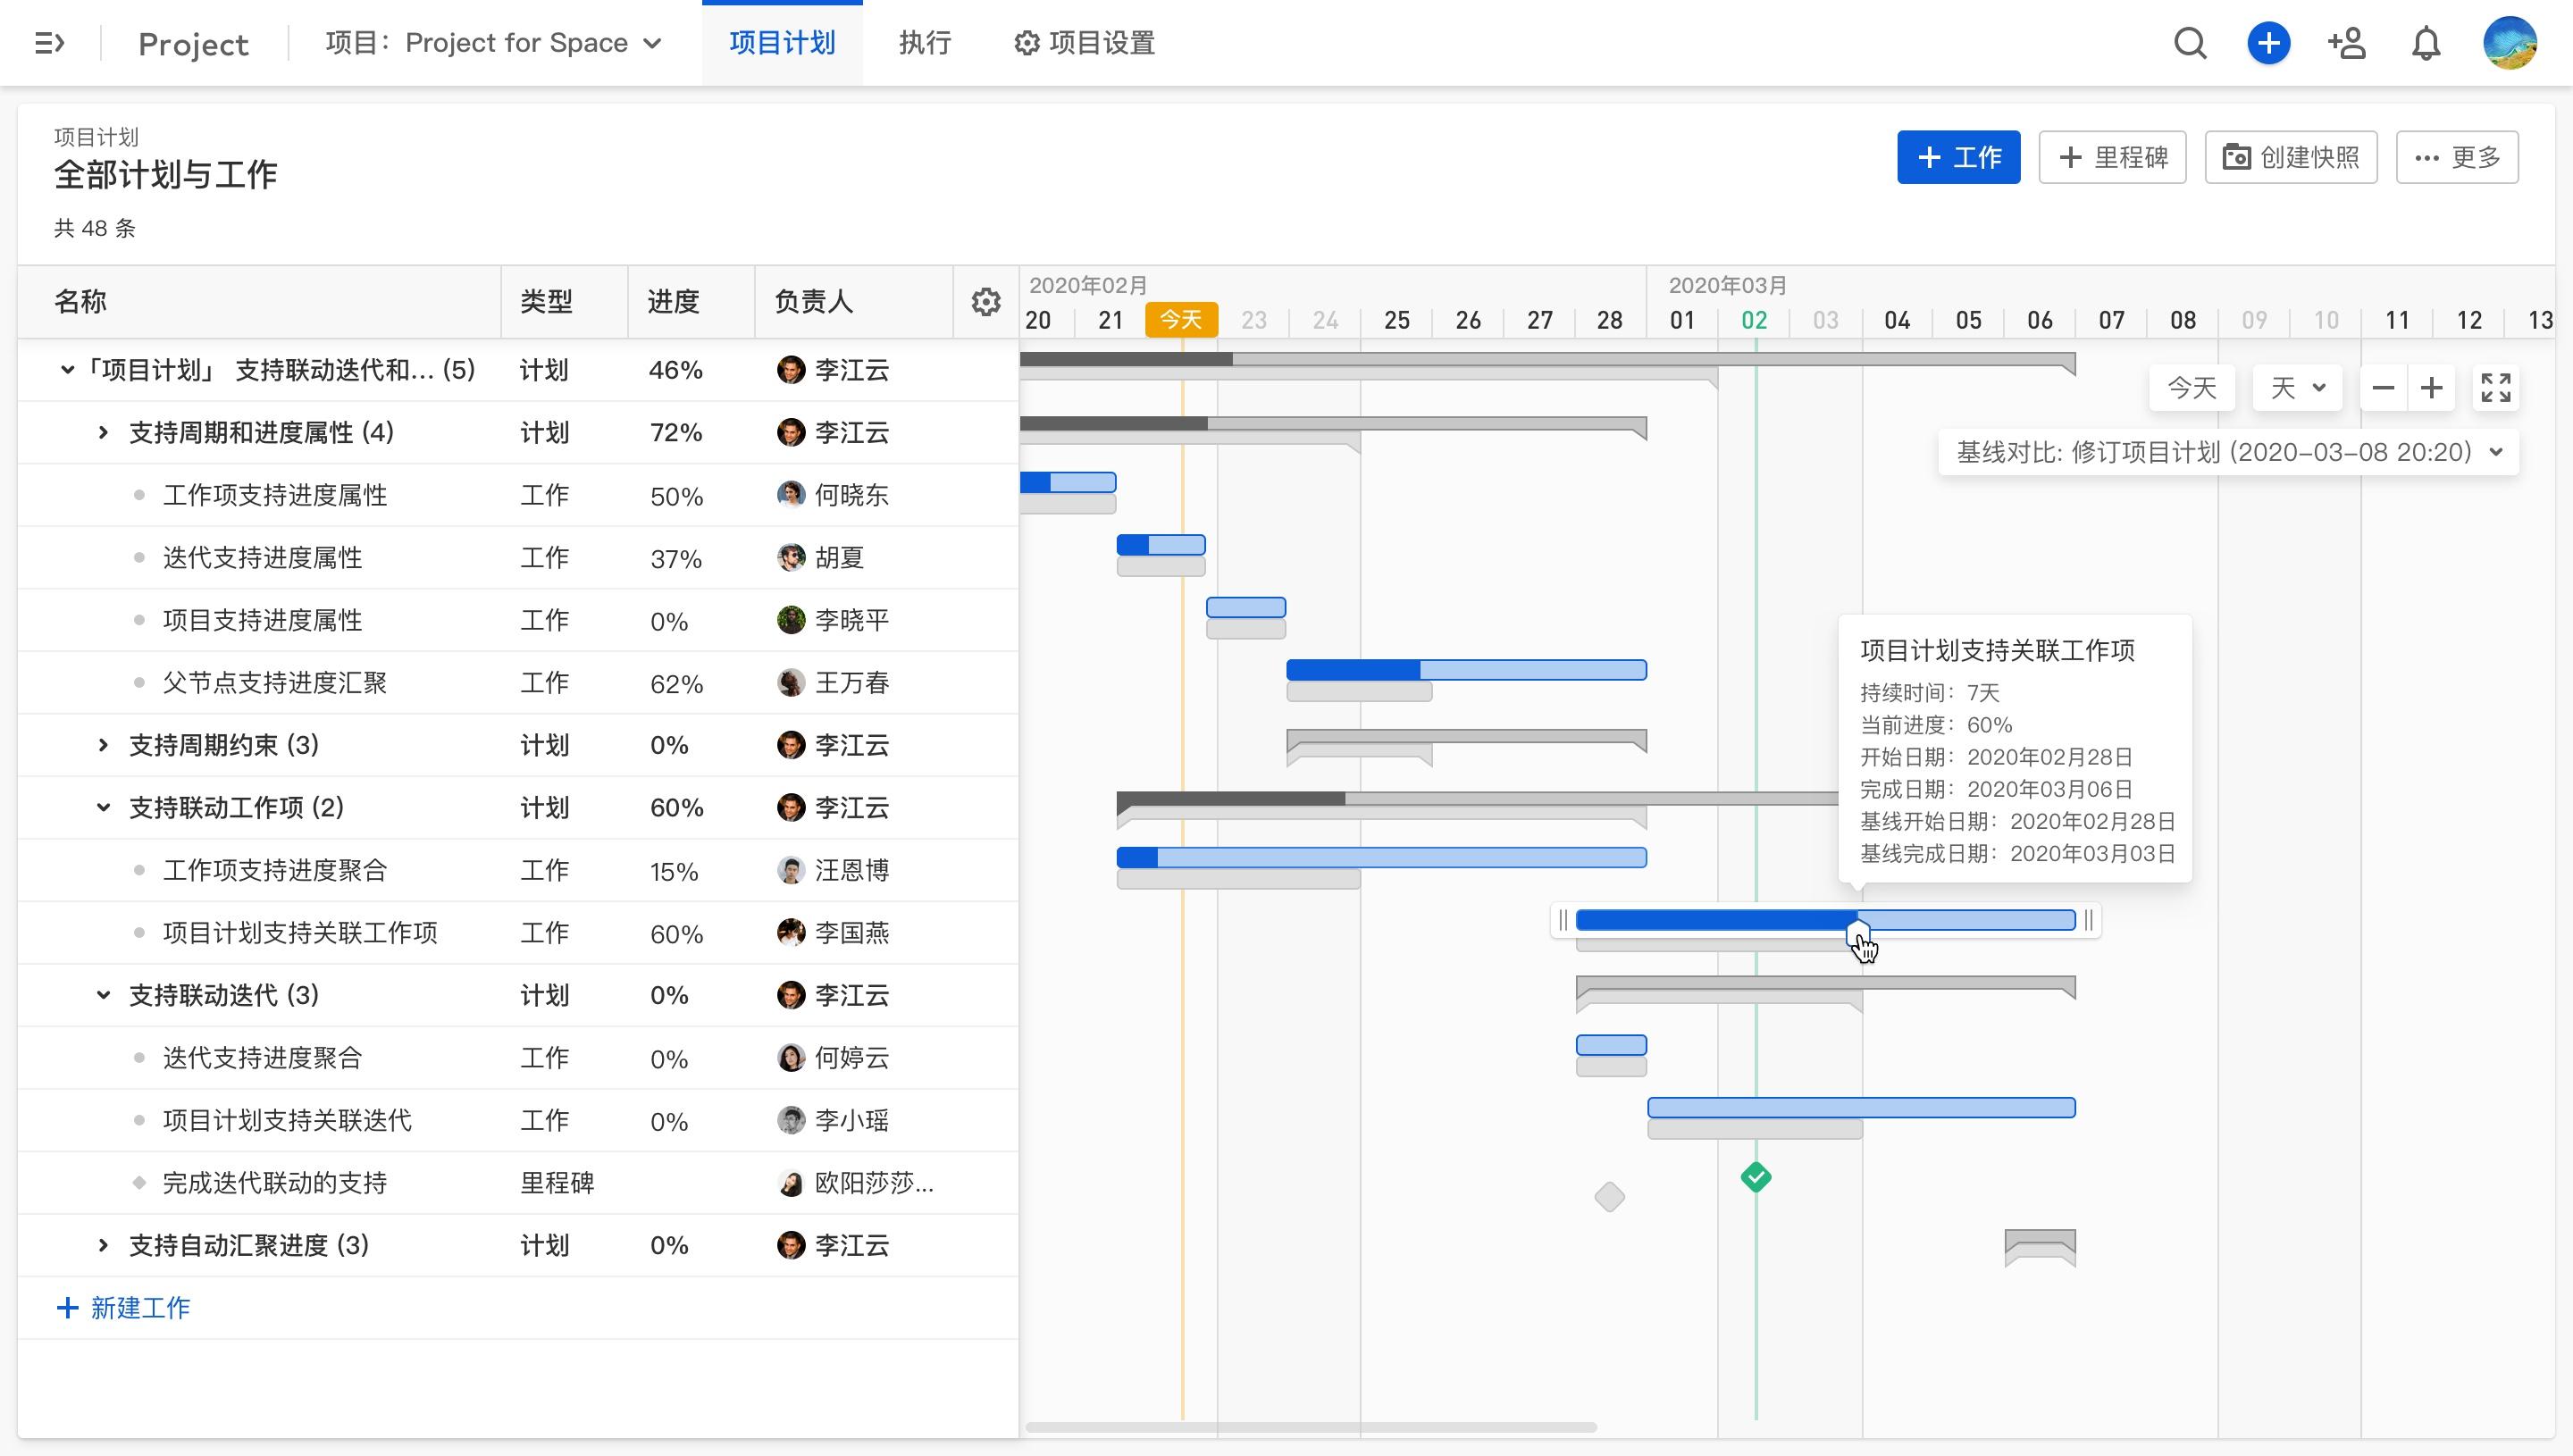This screenshot has height=1456, width=2573.
Task: Open the 项目设置 tab
Action: (x=1085, y=43)
